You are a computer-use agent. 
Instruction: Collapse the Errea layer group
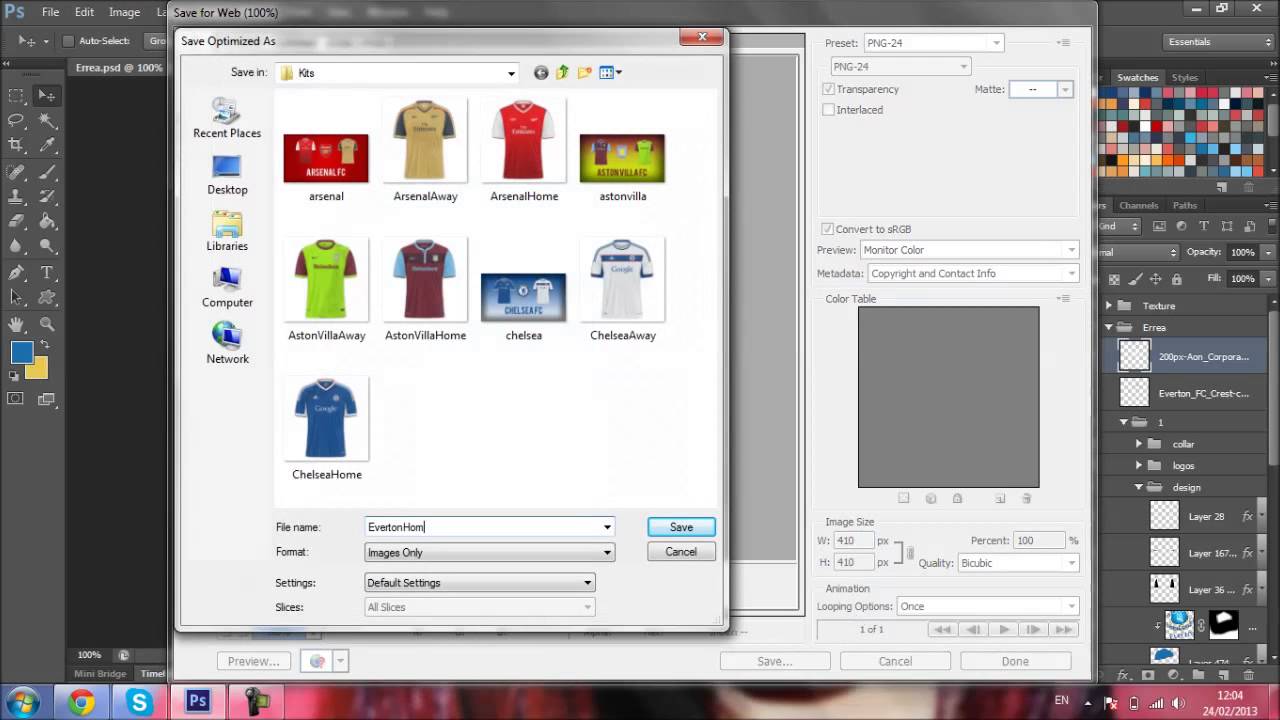[1108, 328]
